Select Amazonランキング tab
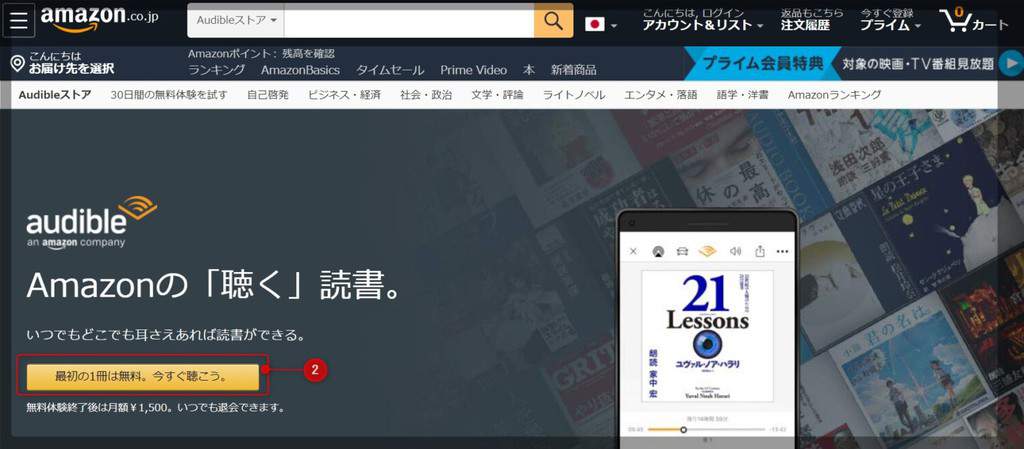1024x449 pixels. pyautogui.click(x=834, y=95)
